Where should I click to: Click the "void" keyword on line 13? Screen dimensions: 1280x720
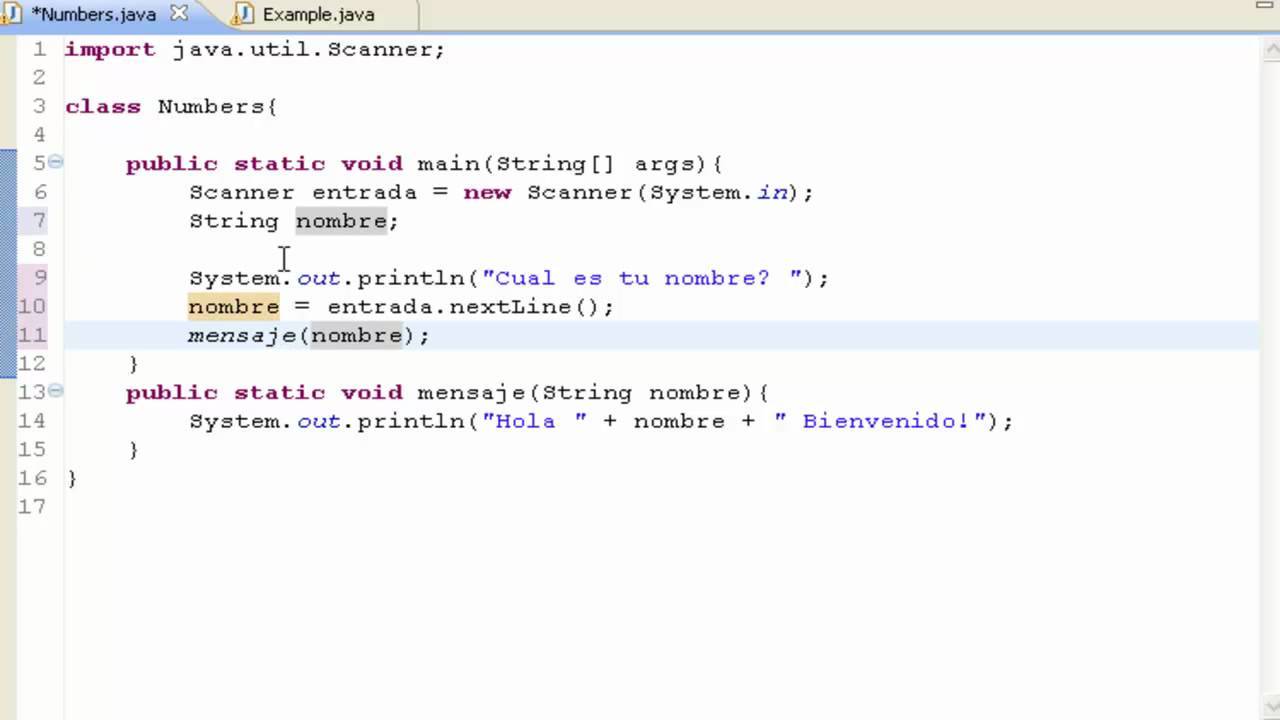coord(371,393)
